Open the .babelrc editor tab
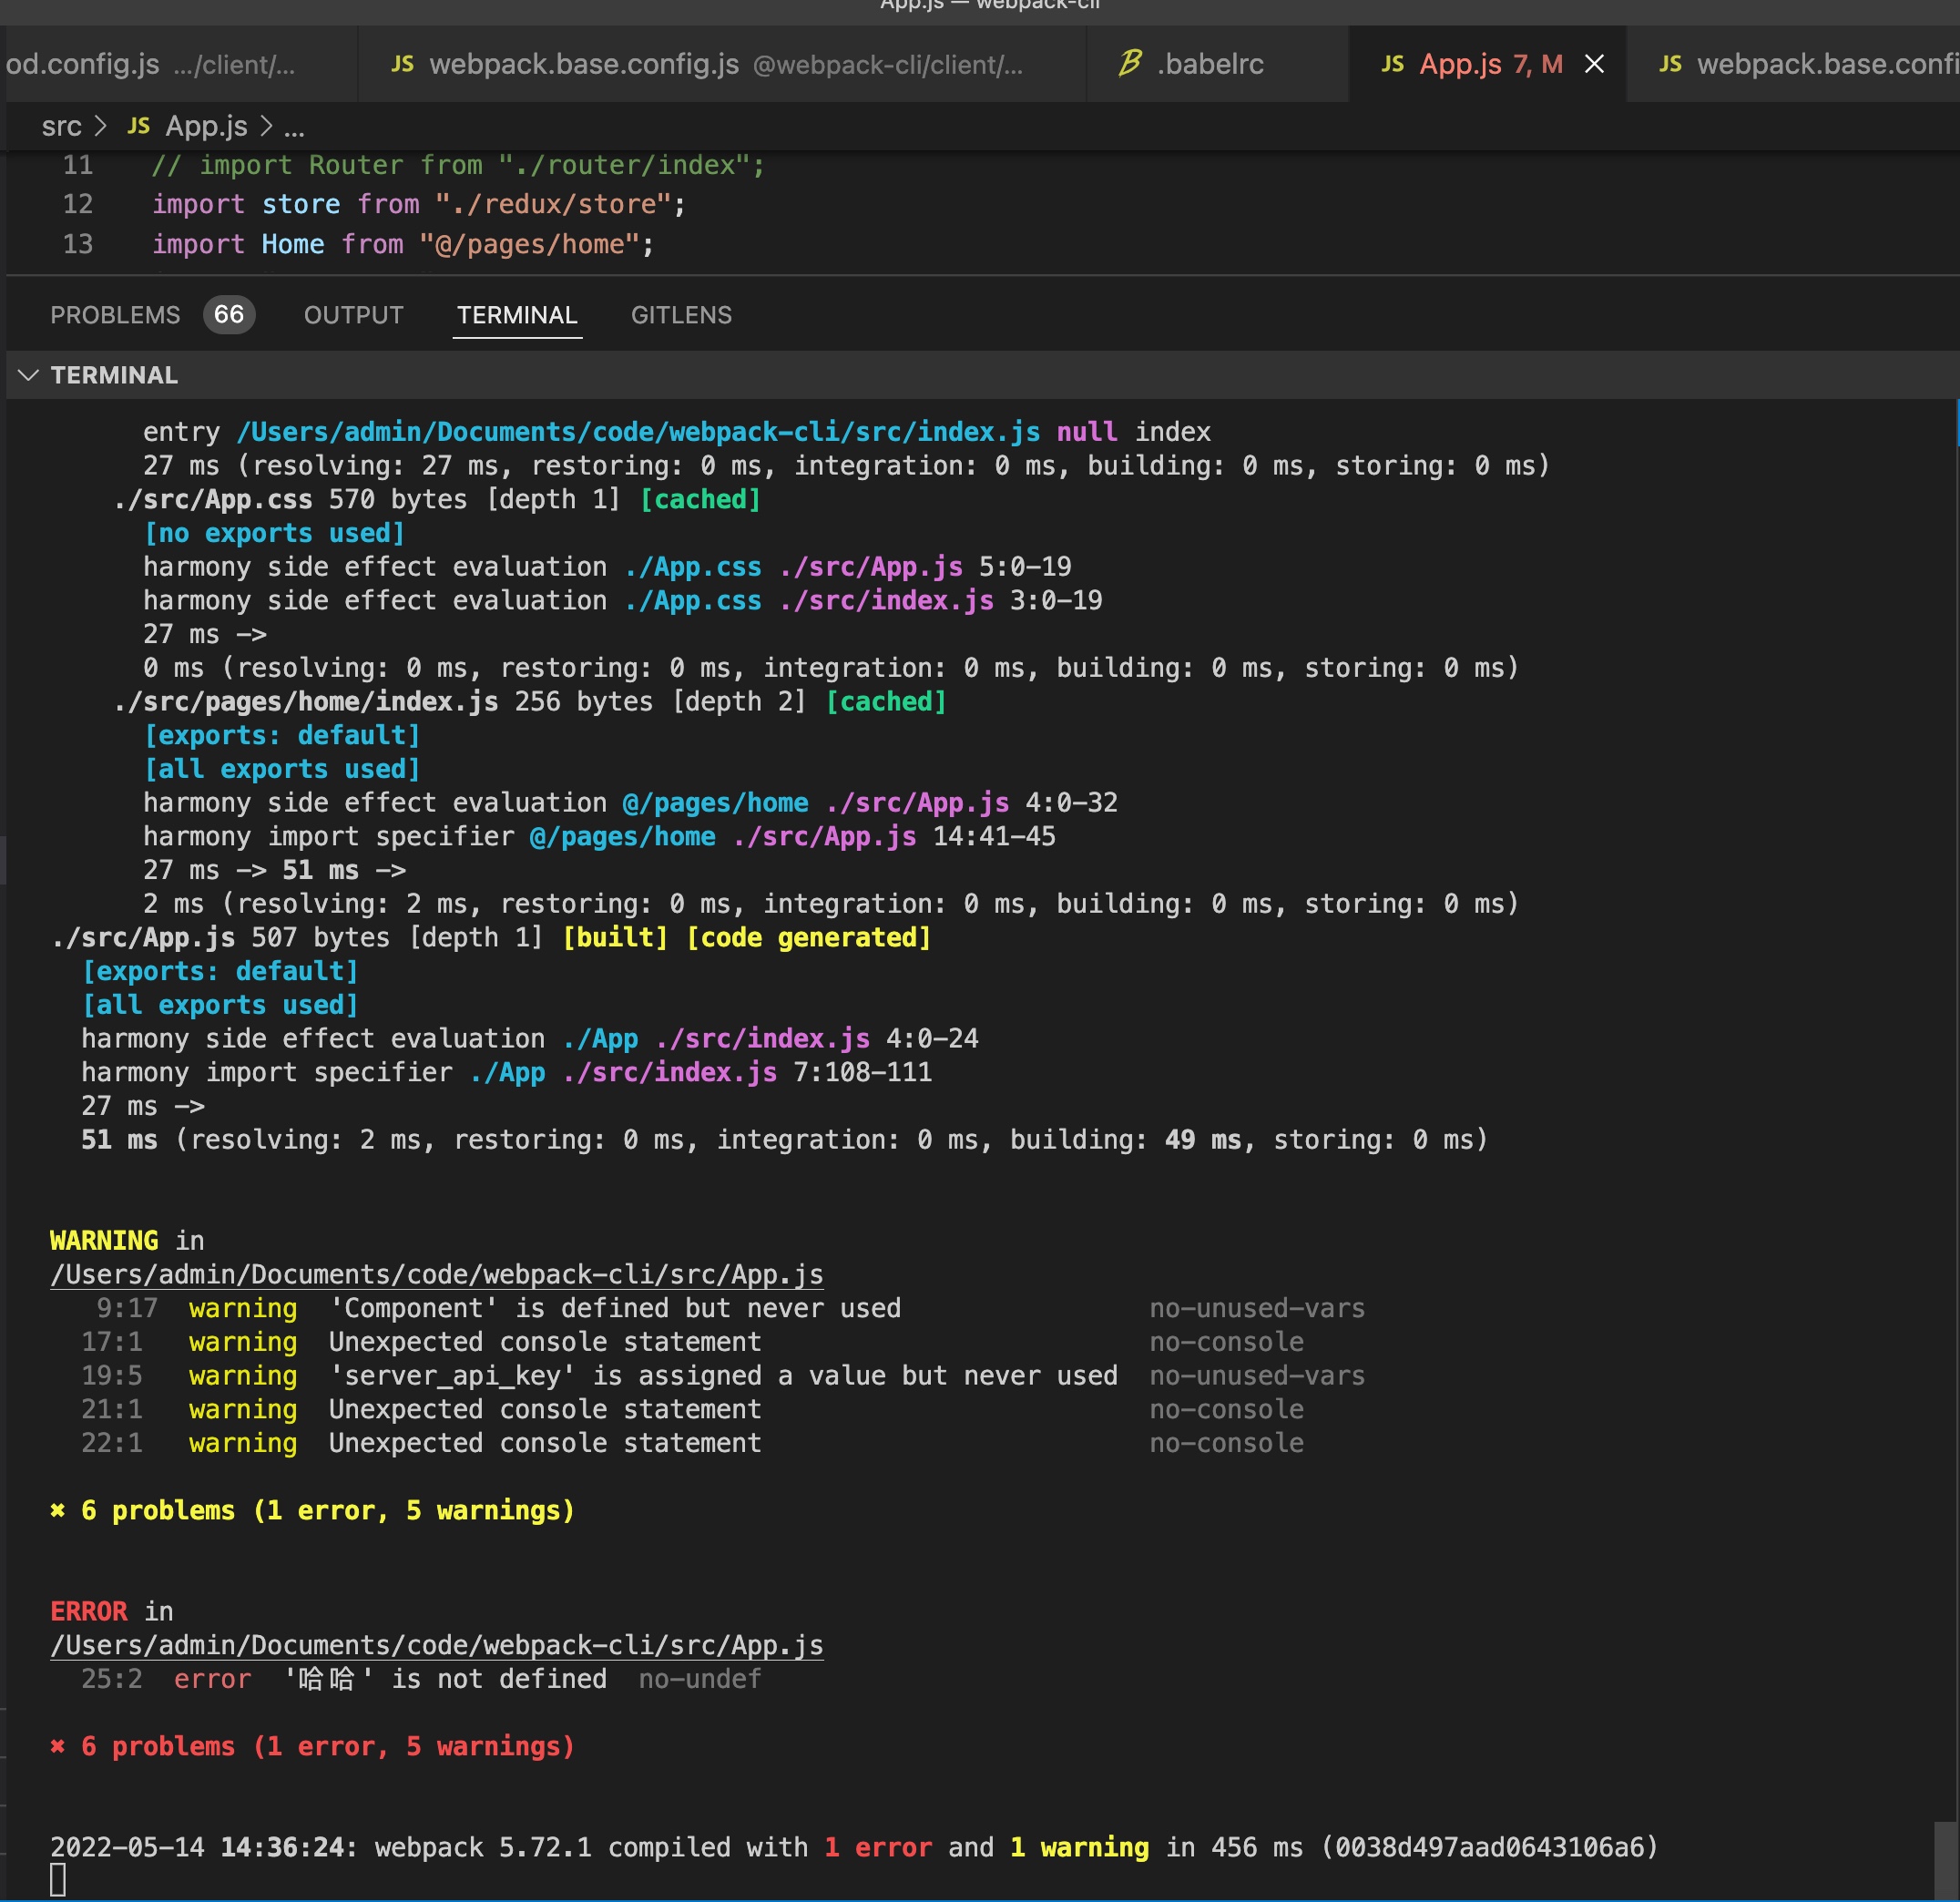Screen dimensions: 1960x1902 click(x=1210, y=64)
